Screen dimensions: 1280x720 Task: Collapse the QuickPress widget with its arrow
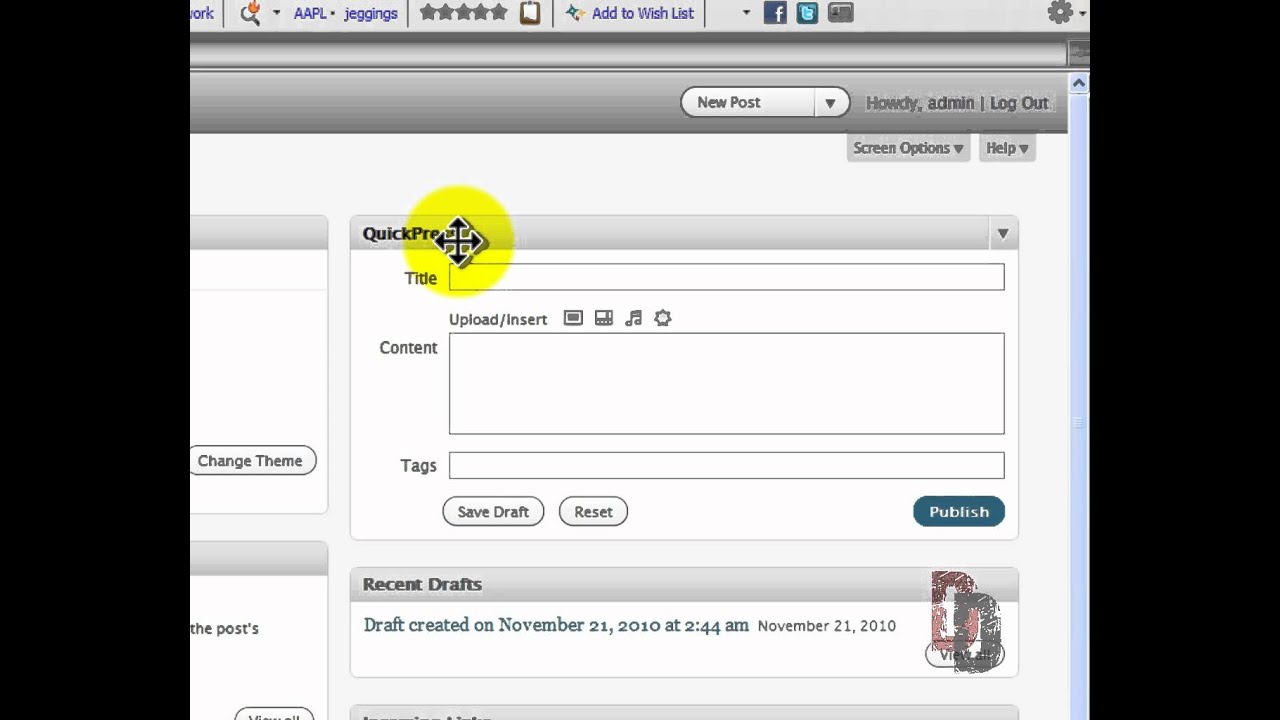(x=1002, y=234)
